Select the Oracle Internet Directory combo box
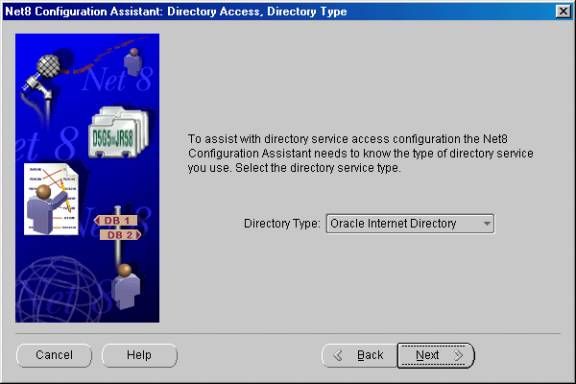 (x=410, y=223)
